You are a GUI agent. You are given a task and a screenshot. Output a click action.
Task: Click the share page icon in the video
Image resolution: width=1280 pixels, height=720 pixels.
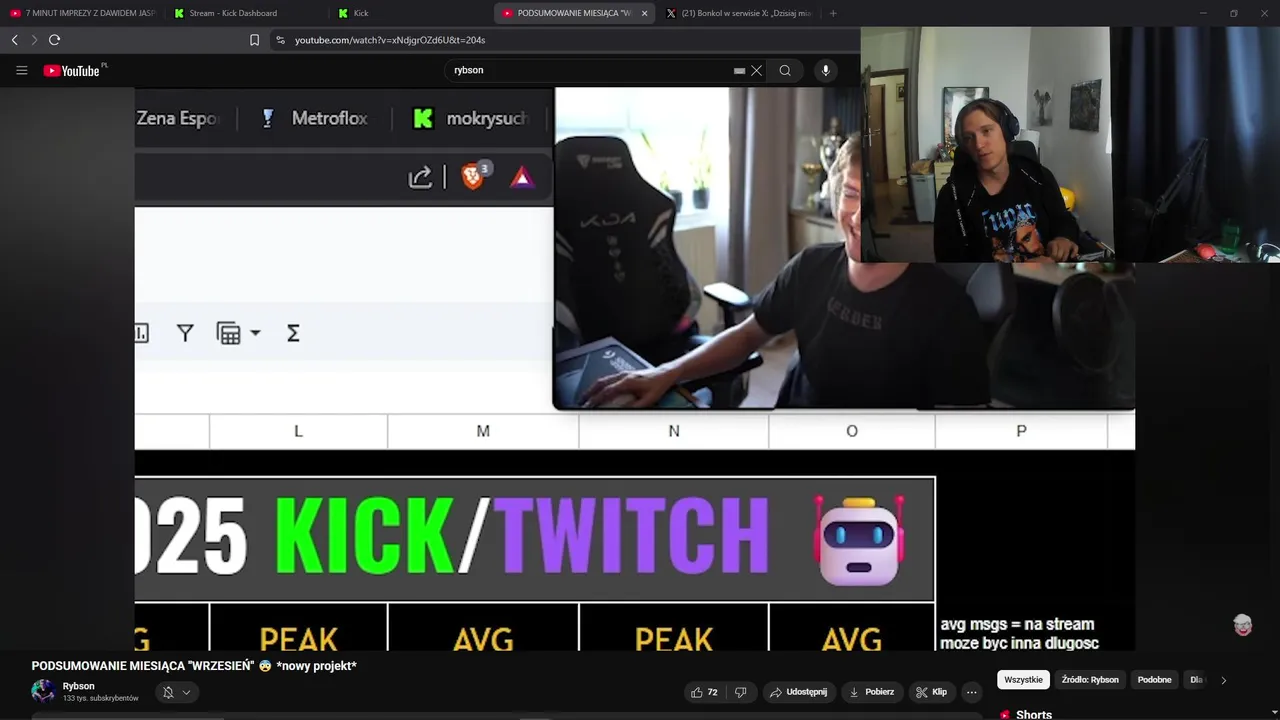[x=420, y=178]
